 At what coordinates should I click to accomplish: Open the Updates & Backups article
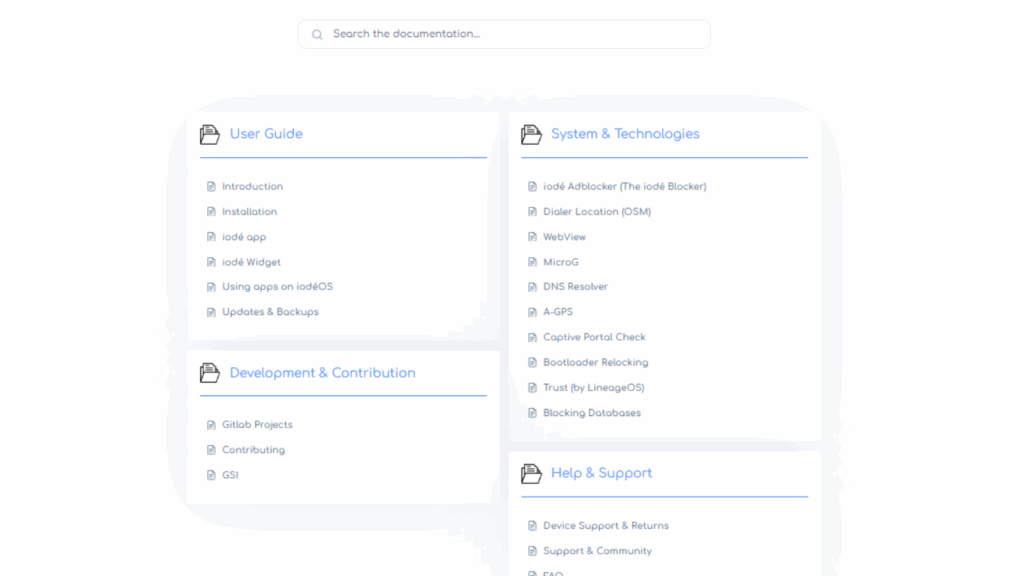[x=270, y=312]
